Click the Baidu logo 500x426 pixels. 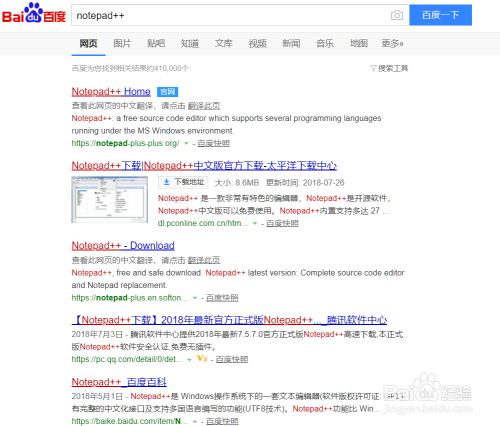click(x=34, y=13)
